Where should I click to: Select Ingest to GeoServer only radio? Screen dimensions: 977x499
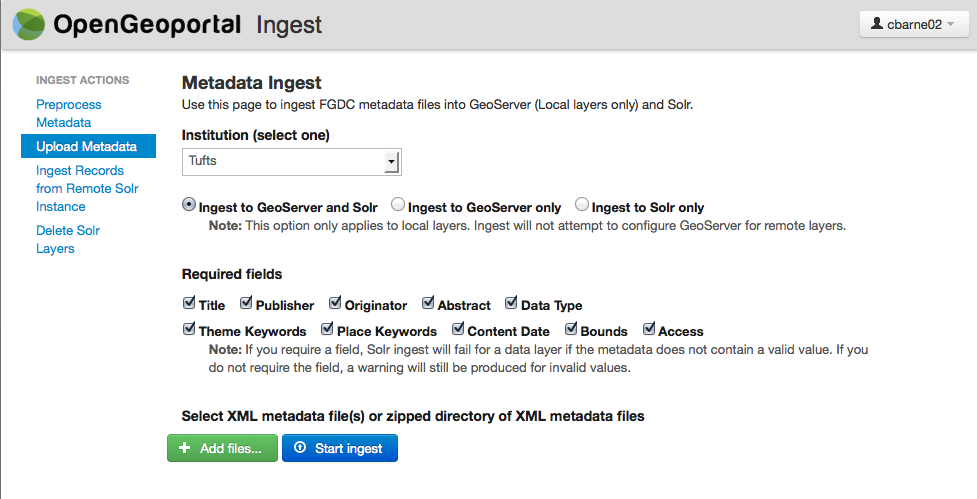point(398,204)
